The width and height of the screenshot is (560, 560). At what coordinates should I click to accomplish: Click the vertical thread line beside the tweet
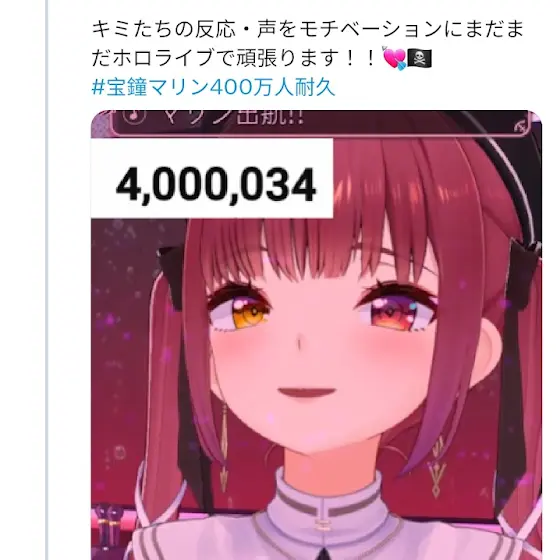coord(47,280)
